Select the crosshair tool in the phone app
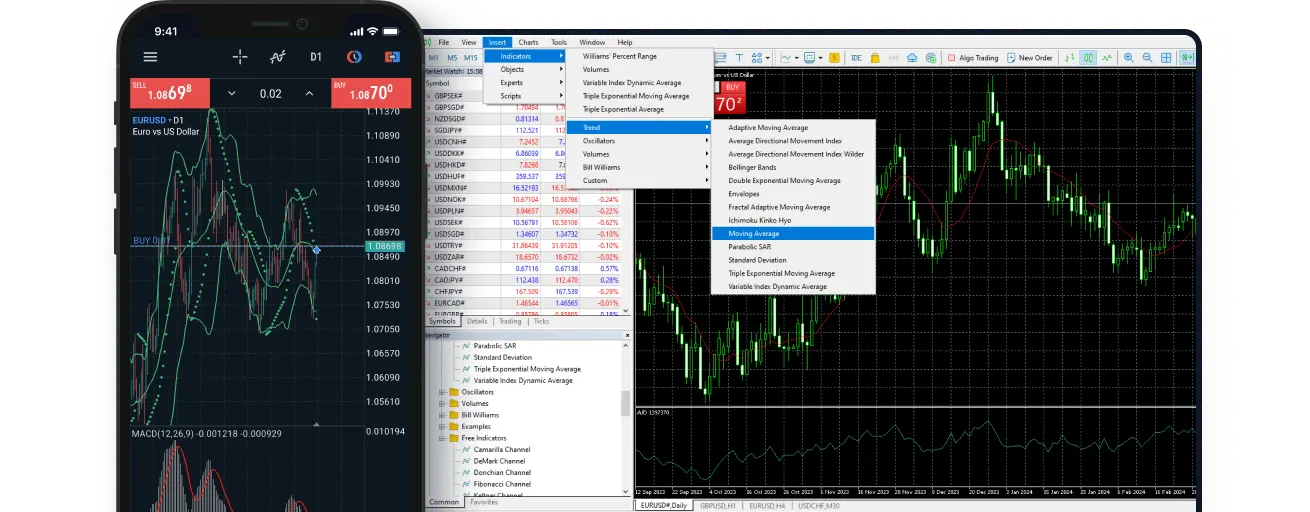The width and height of the screenshot is (1310, 512). click(x=240, y=57)
